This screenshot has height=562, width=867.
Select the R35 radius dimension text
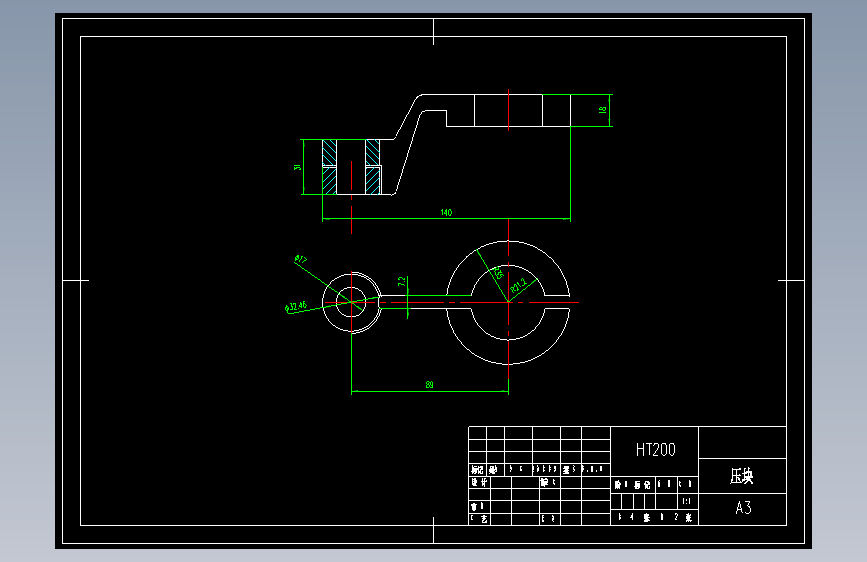pyautogui.click(x=498, y=273)
